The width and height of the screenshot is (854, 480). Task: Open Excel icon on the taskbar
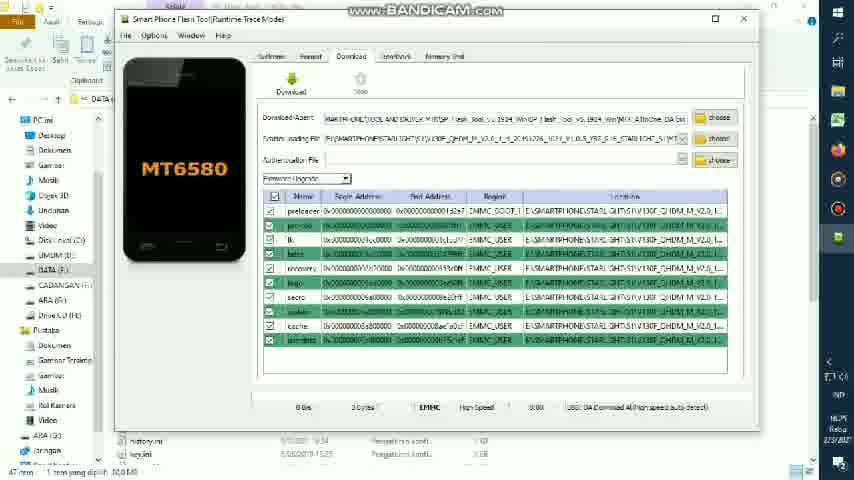(x=838, y=120)
